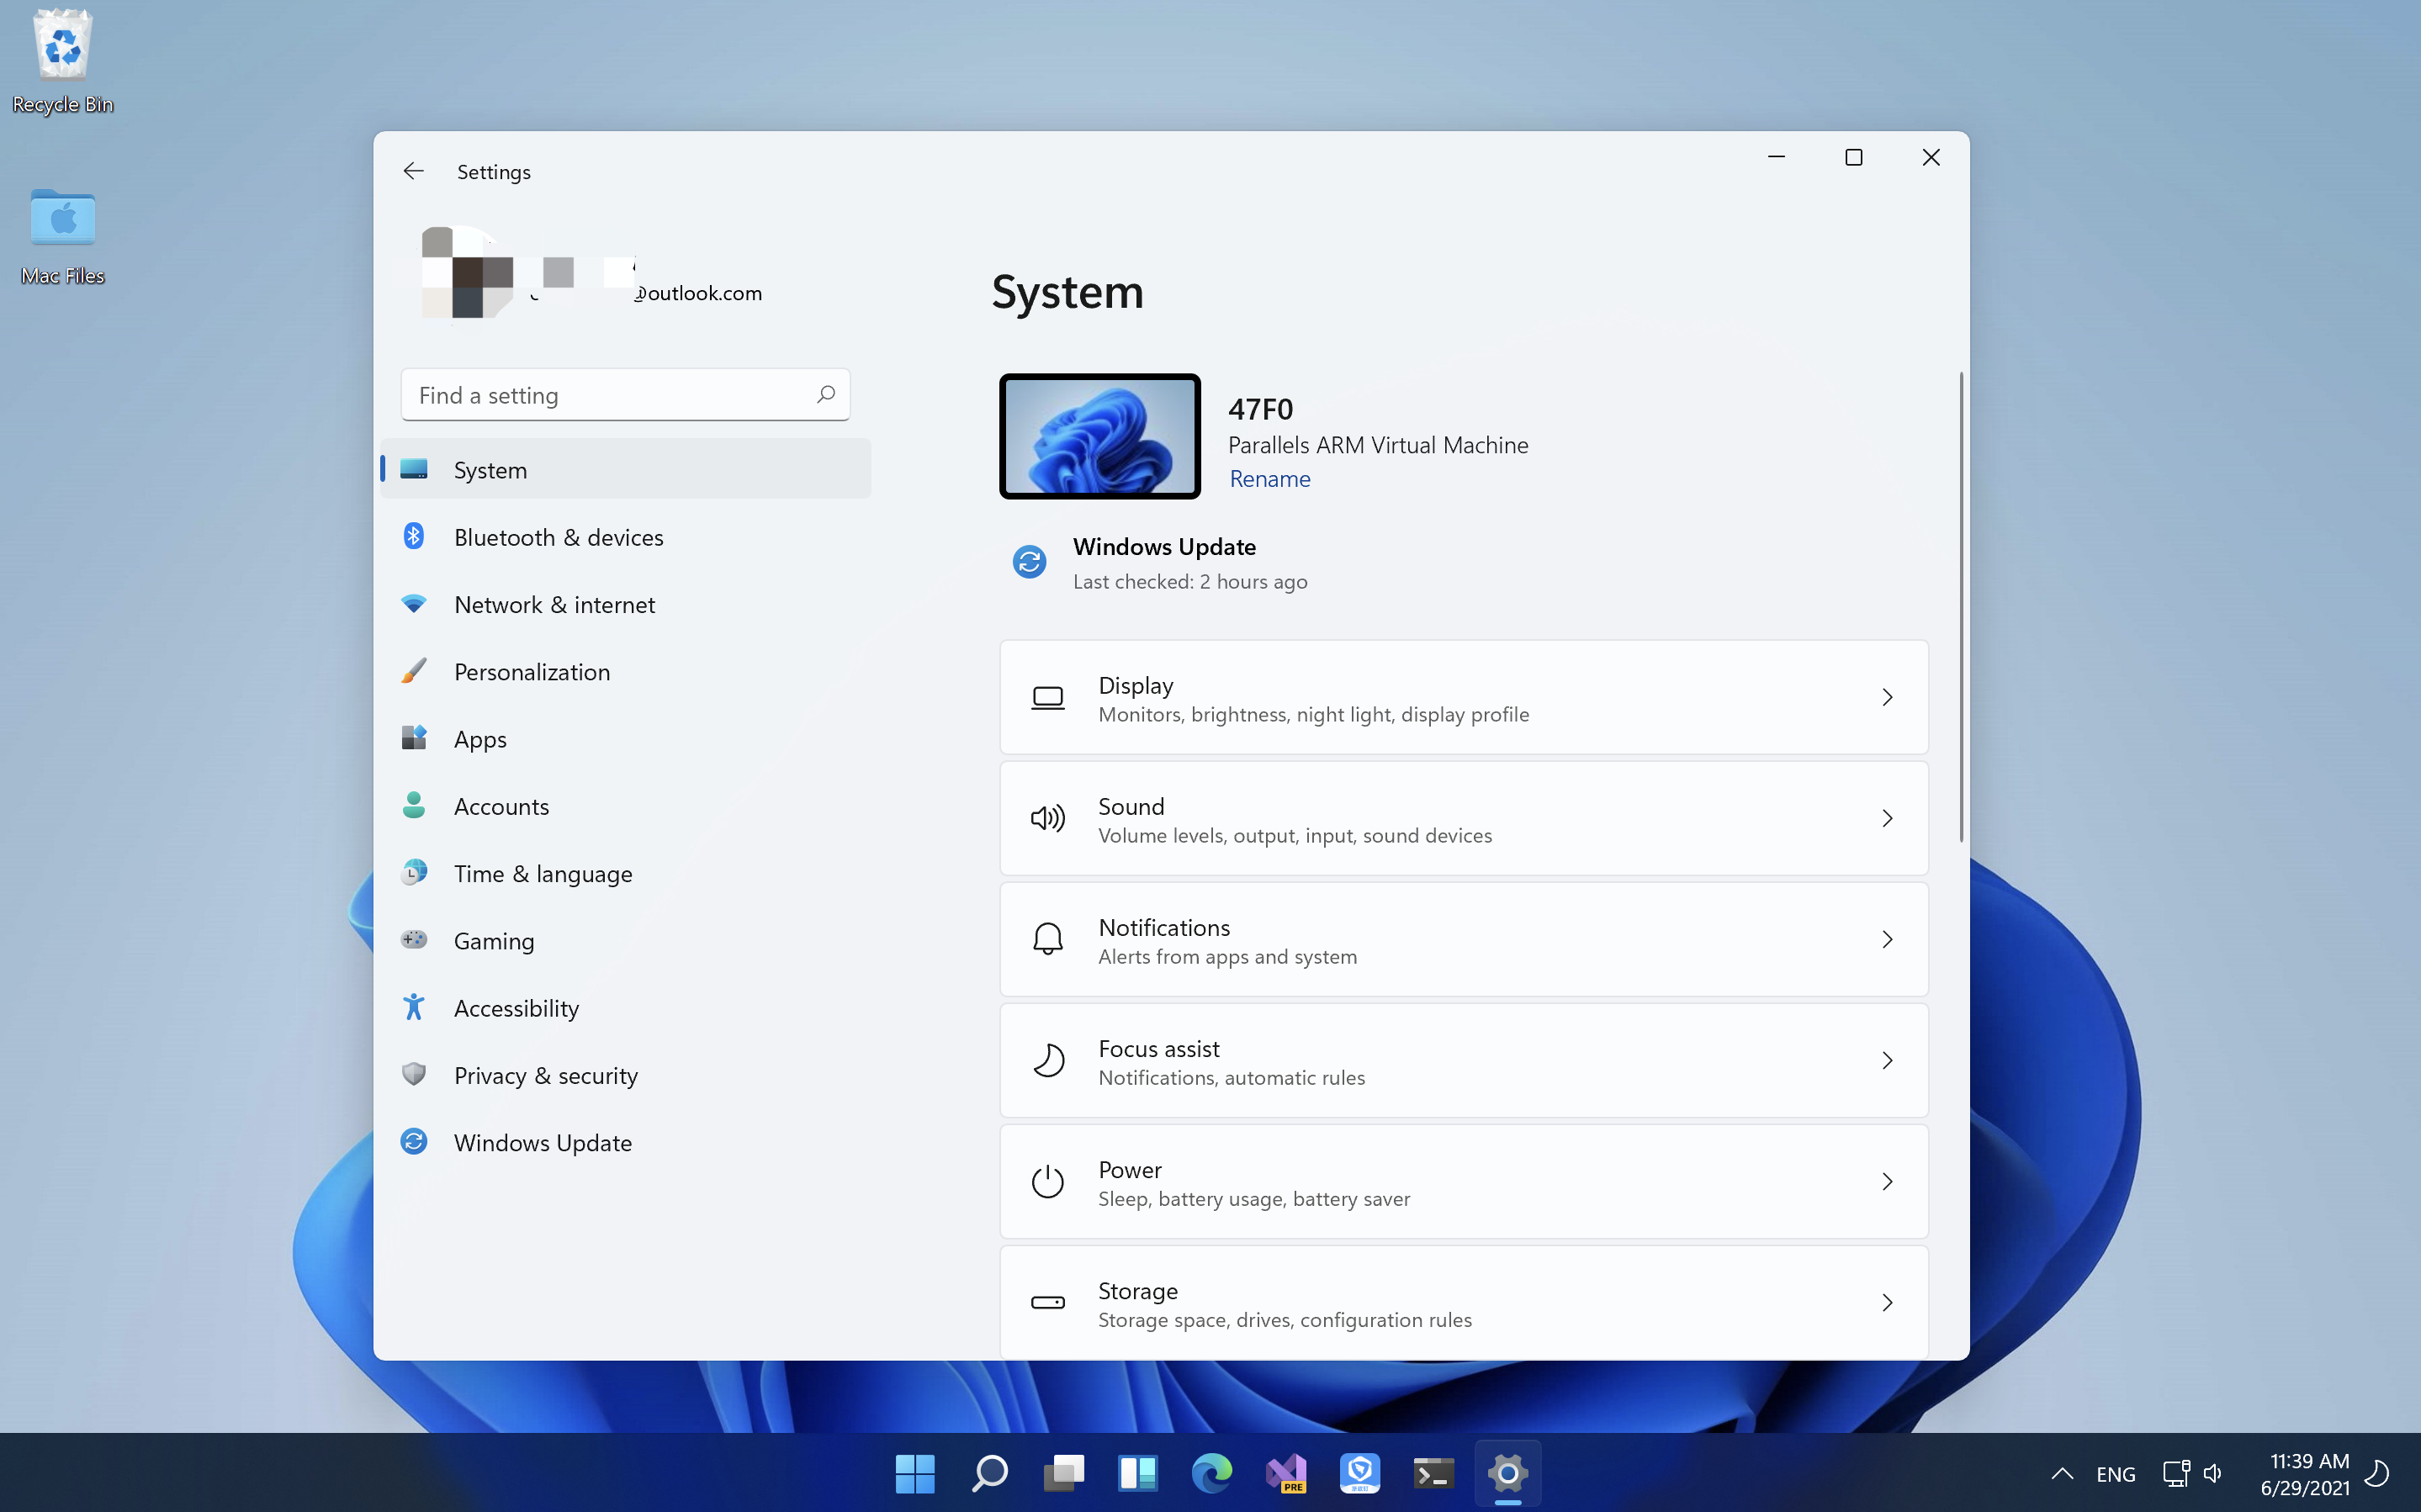Click the Privacy shield icon
The width and height of the screenshot is (2421, 1512).
point(414,1074)
